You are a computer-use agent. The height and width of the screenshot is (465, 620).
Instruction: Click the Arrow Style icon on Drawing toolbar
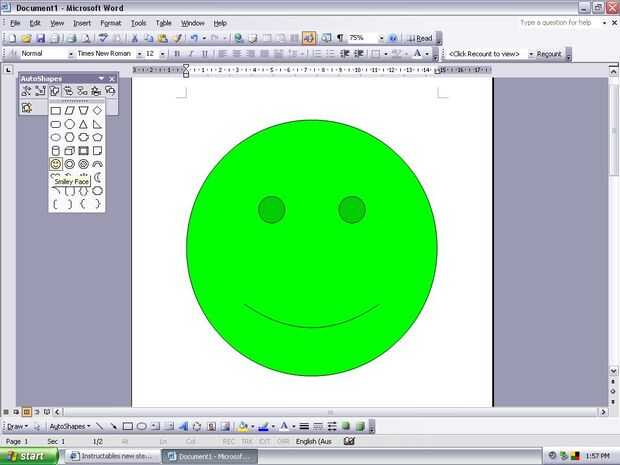coord(332,426)
